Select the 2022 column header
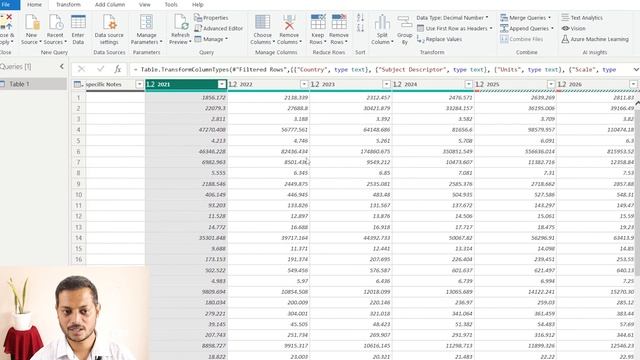Viewport: 640px width, 360px height. click(268, 84)
